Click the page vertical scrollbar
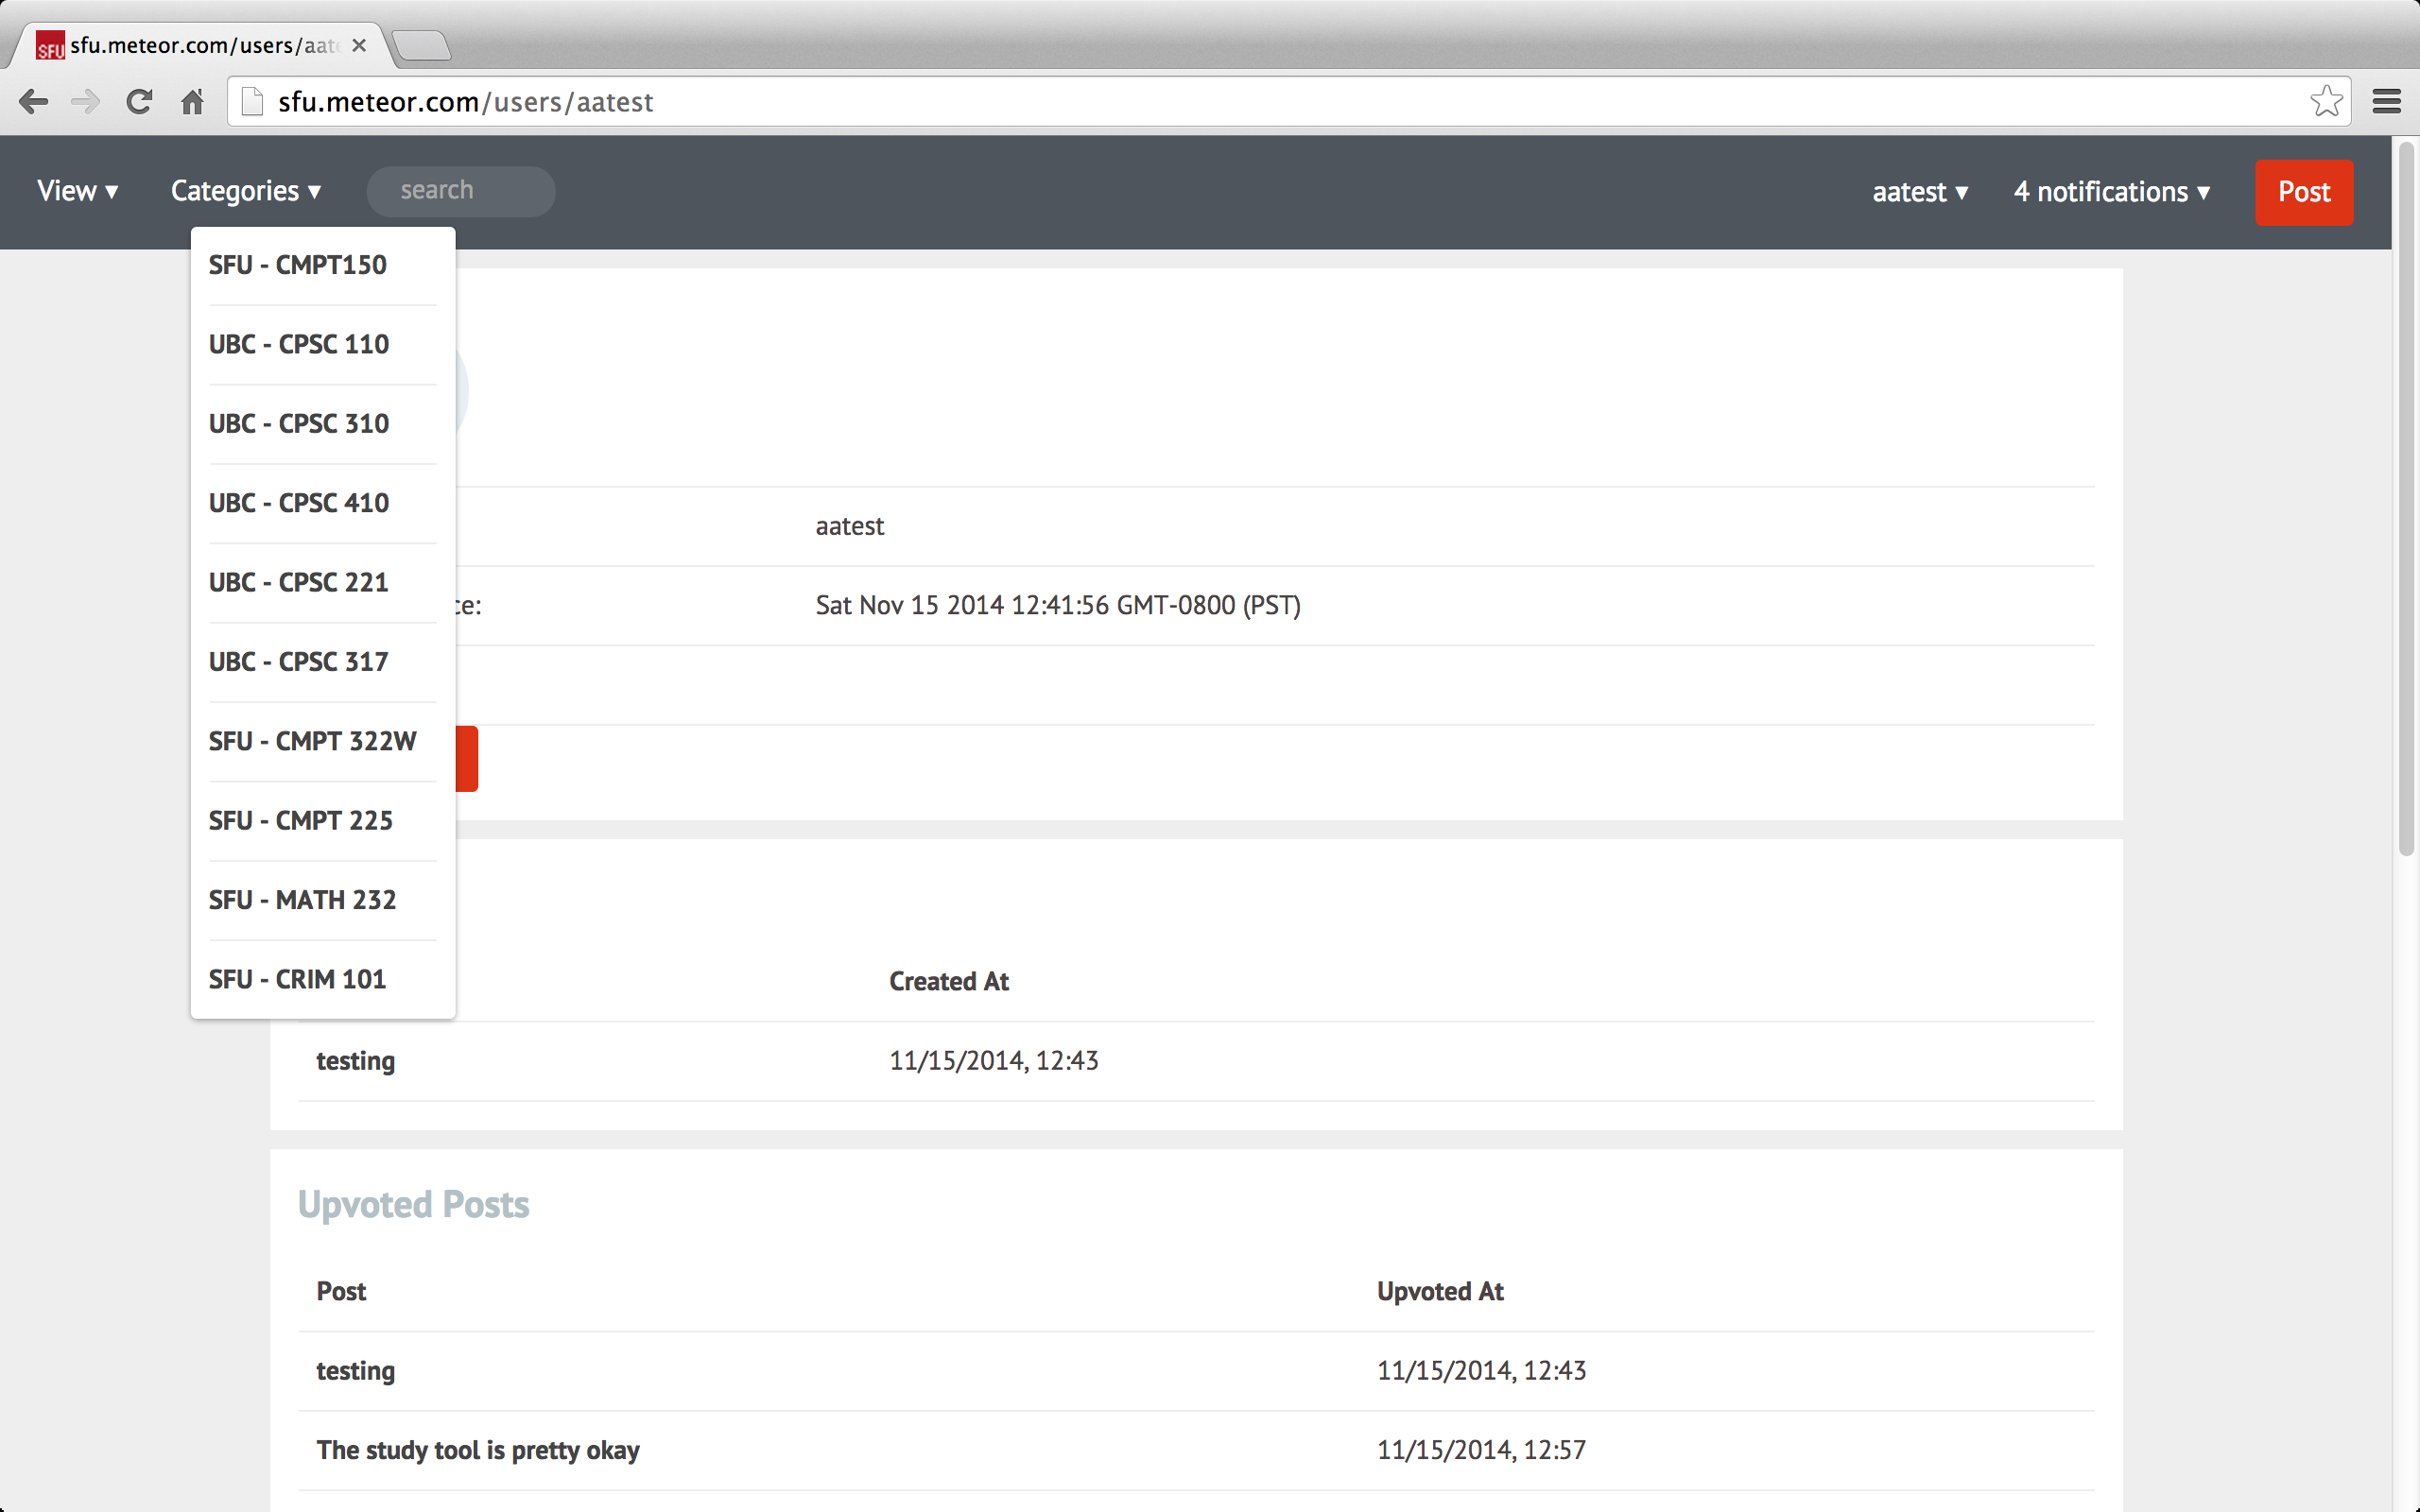Viewport: 2420px width, 1512px height. [x=2406, y=500]
